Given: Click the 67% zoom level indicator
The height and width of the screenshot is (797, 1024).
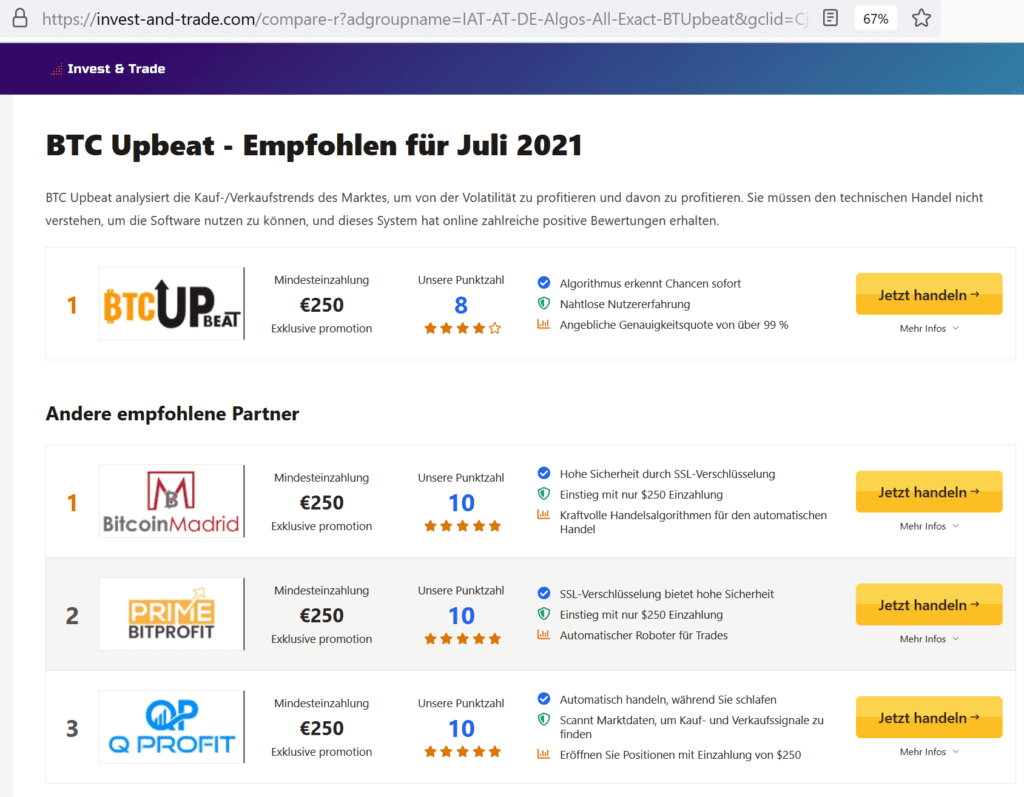Looking at the screenshot, I should 875,18.
